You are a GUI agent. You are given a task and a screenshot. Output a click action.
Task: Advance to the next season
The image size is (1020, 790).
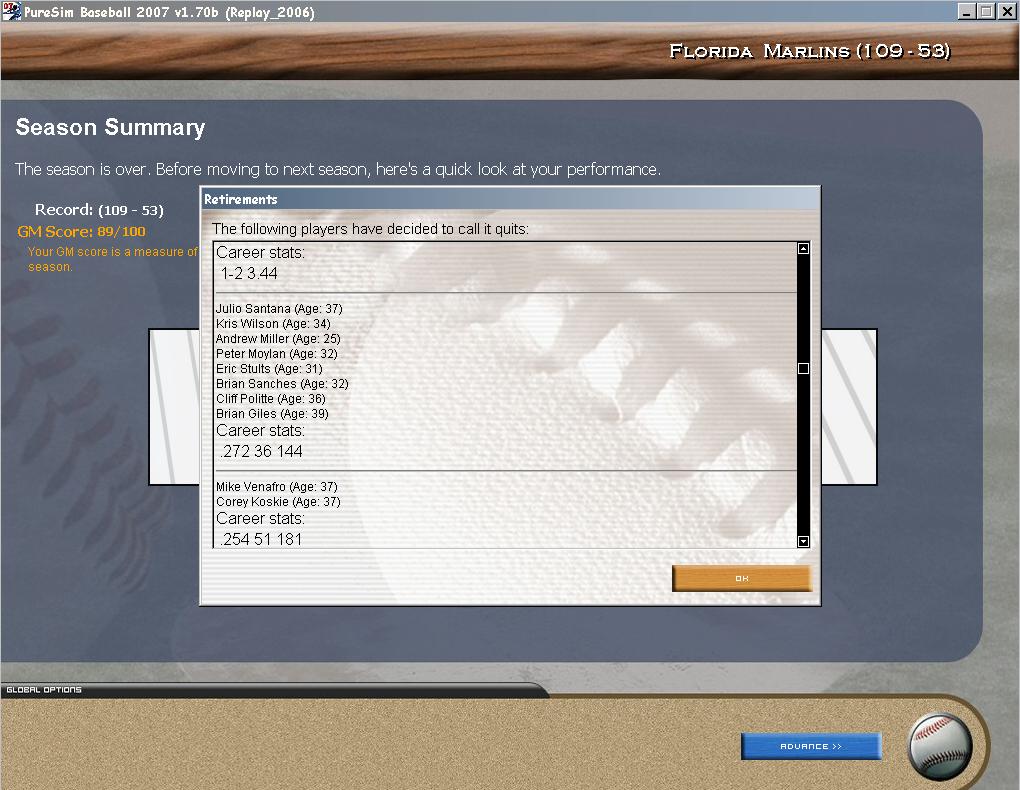pos(811,746)
